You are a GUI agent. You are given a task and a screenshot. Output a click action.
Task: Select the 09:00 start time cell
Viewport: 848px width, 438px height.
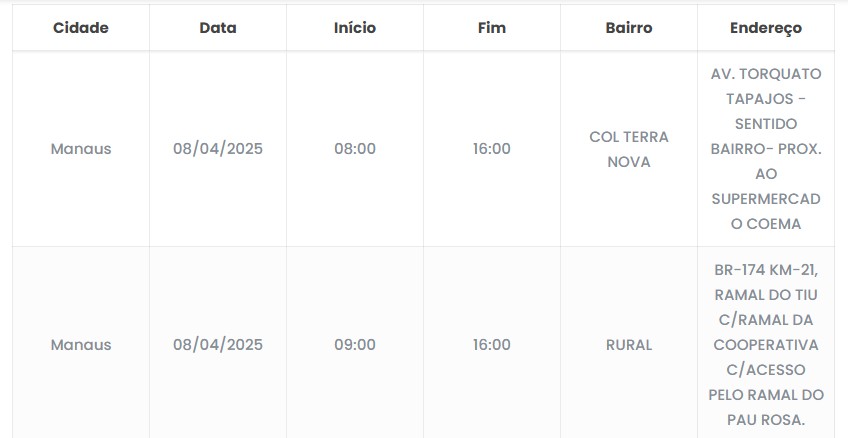point(355,345)
